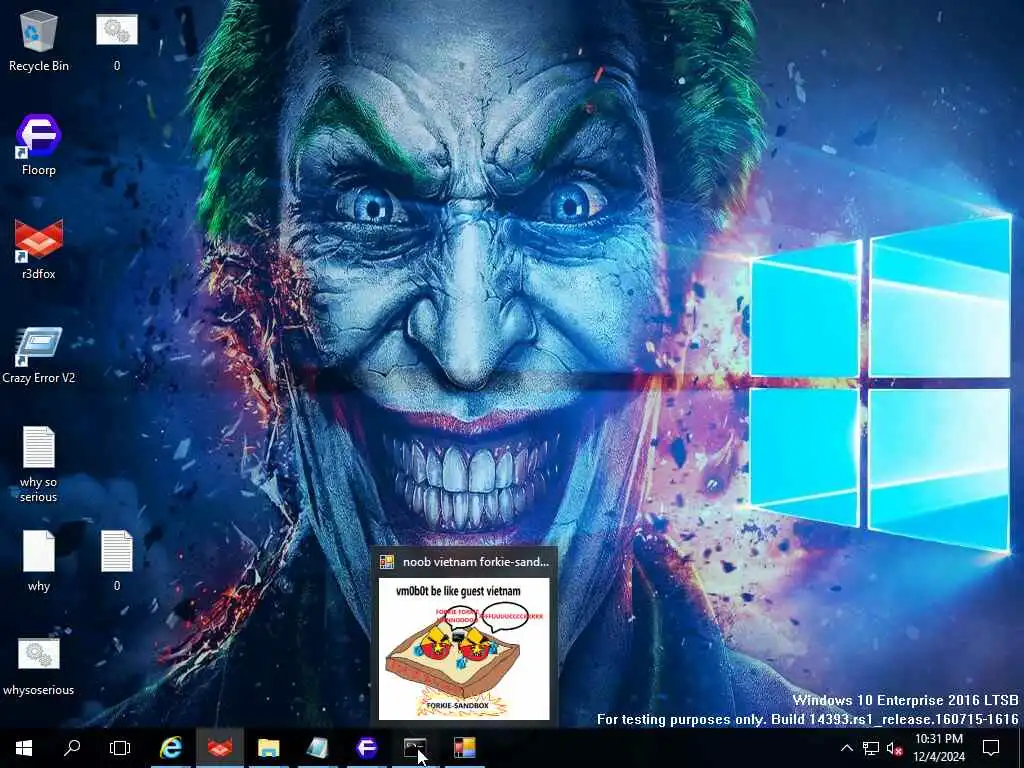Open the Action Center notifications icon
Screen dimensions: 1024x768
point(991,748)
